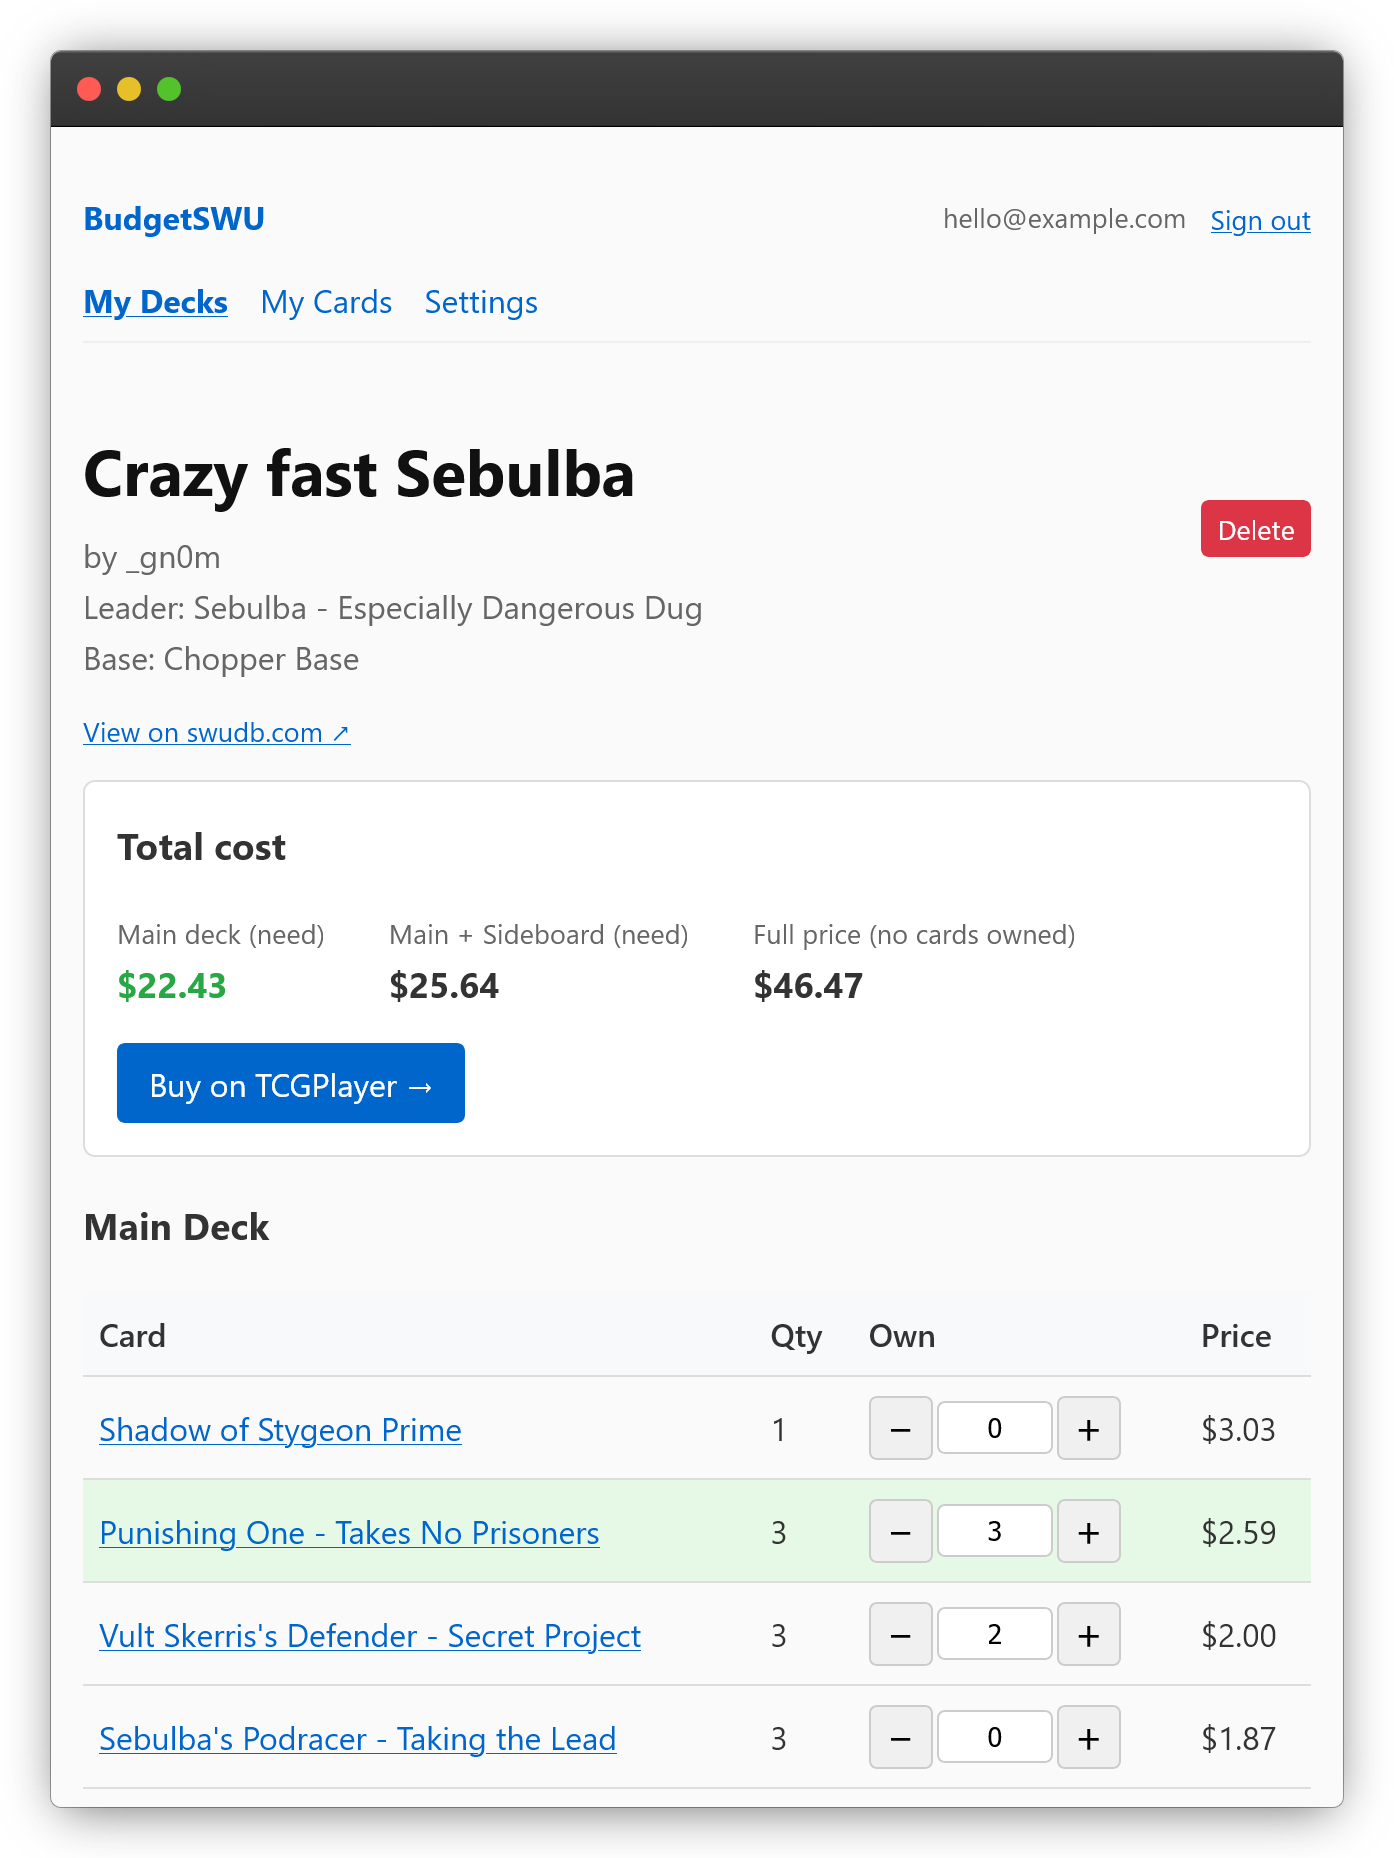Add one owned Sebulba's Podracer
The width and height of the screenshot is (1394, 1858).
point(1088,1738)
